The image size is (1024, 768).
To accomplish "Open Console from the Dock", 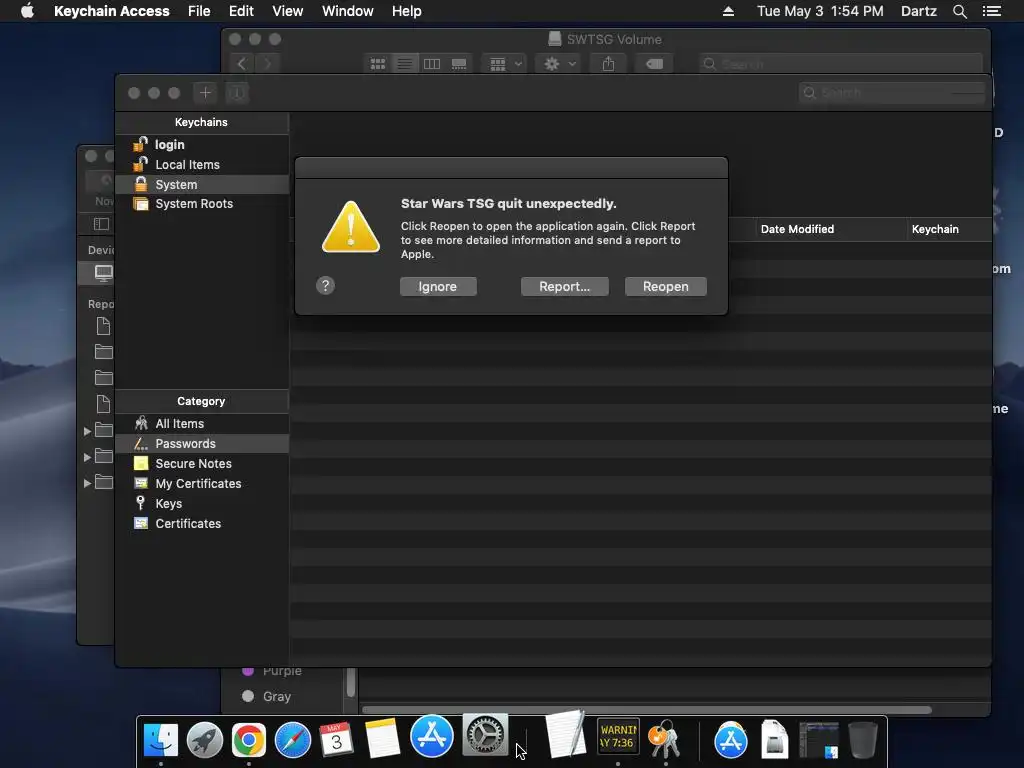I will coord(618,737).
